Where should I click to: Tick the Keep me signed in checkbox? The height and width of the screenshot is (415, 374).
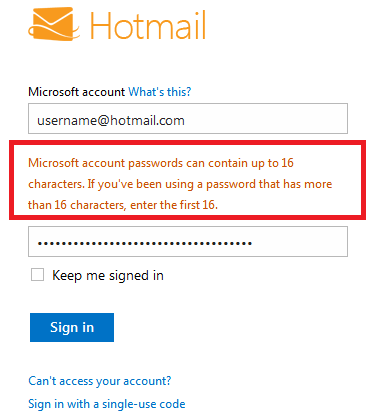[x=37, y=275]
